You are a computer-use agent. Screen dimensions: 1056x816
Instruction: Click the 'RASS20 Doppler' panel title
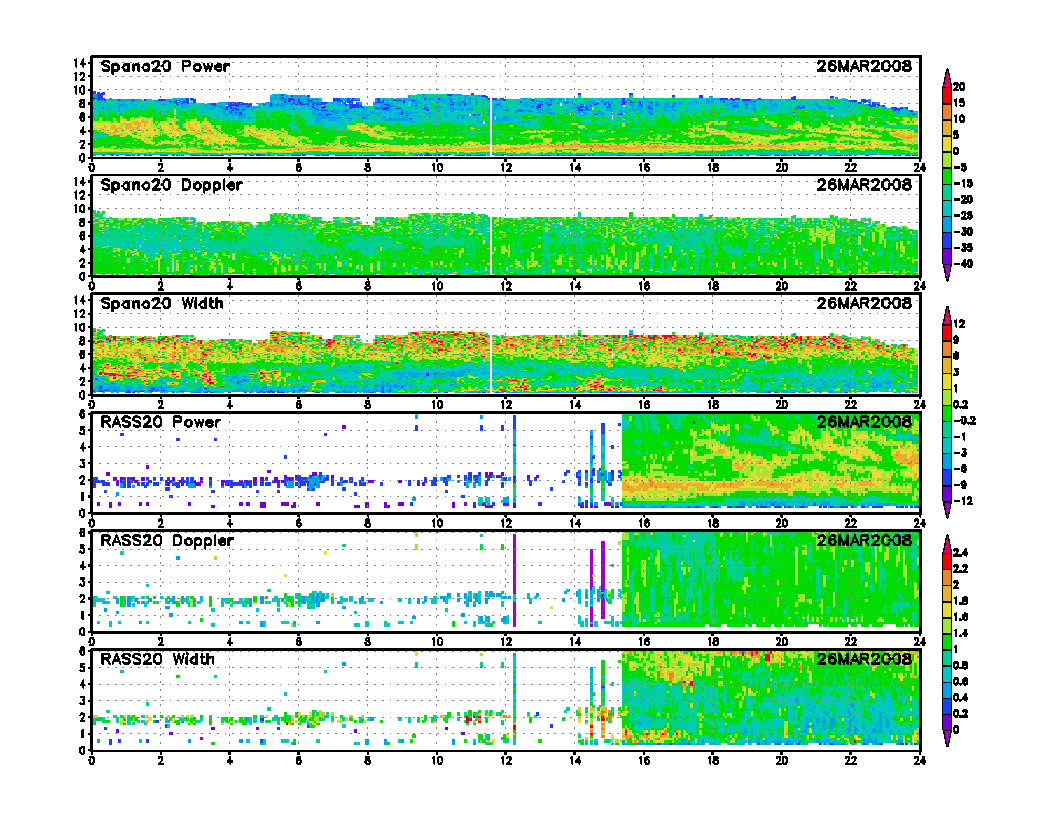click(x=166, y=541)
